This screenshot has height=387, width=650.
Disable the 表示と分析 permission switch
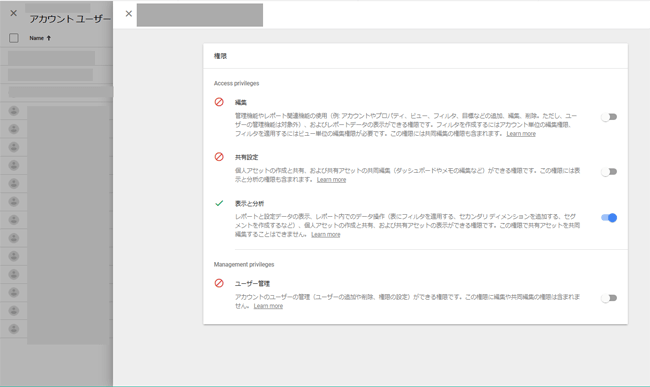(x=609, y=218)
